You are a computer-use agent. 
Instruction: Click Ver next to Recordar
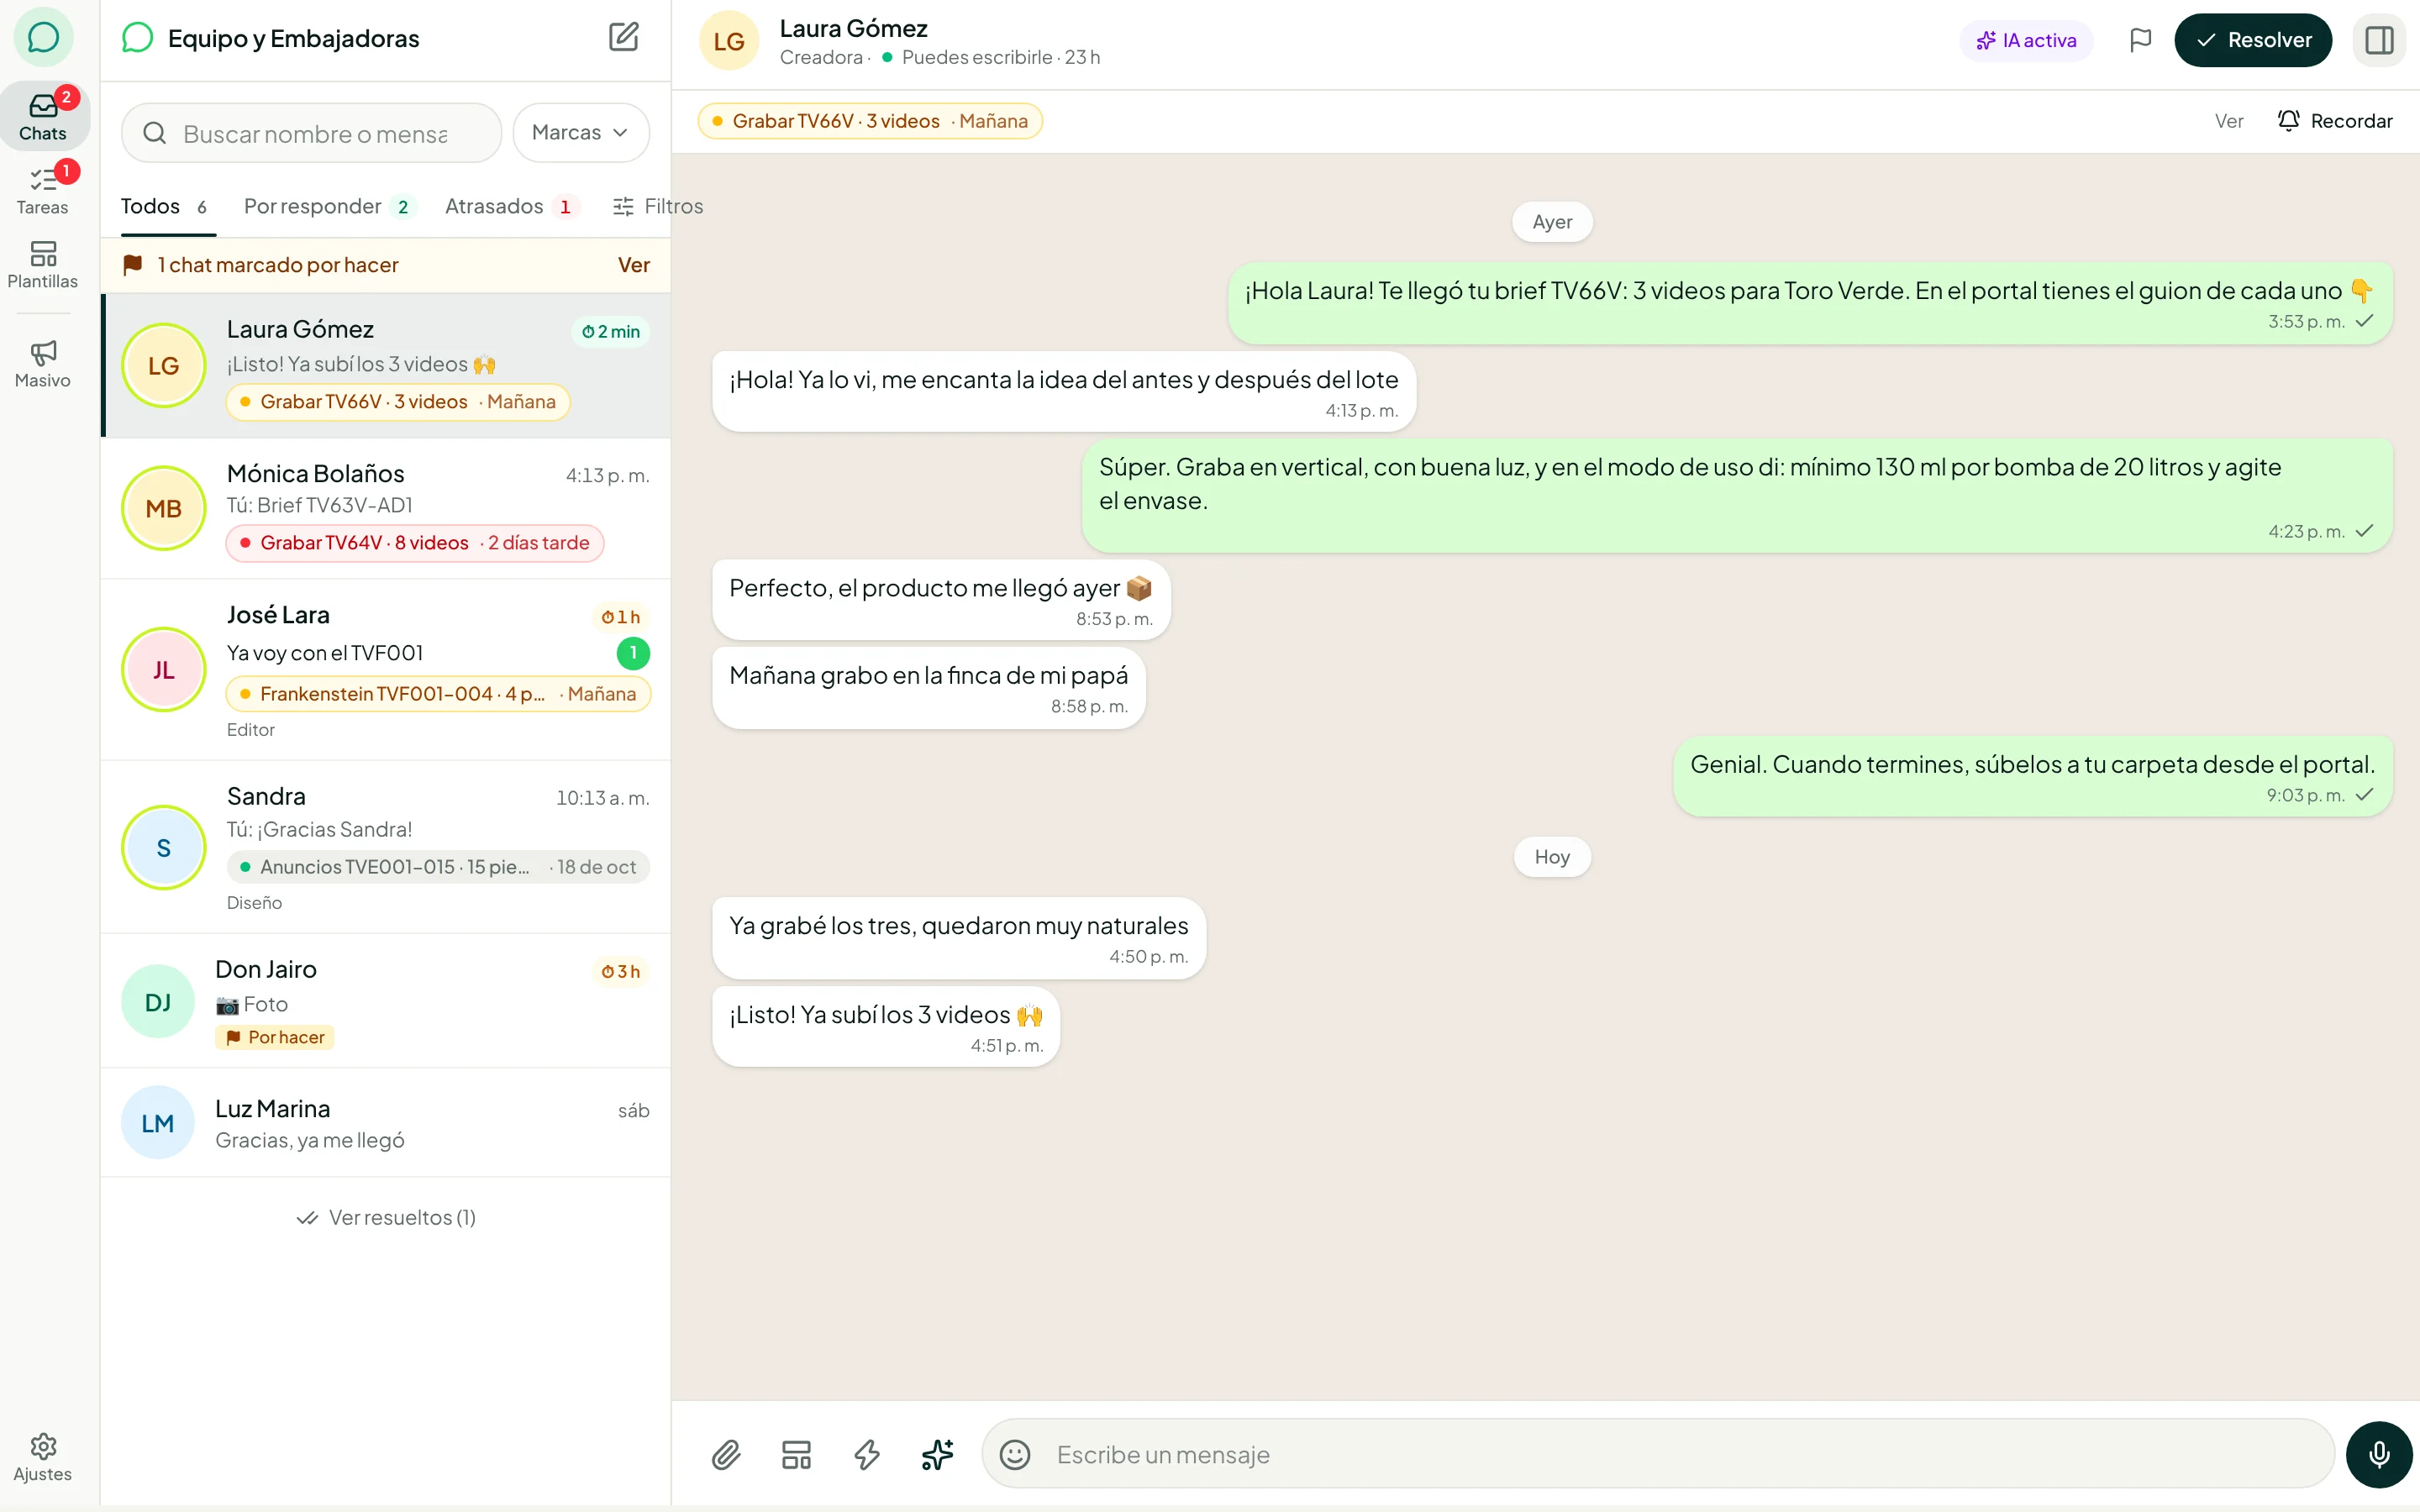2229,120
